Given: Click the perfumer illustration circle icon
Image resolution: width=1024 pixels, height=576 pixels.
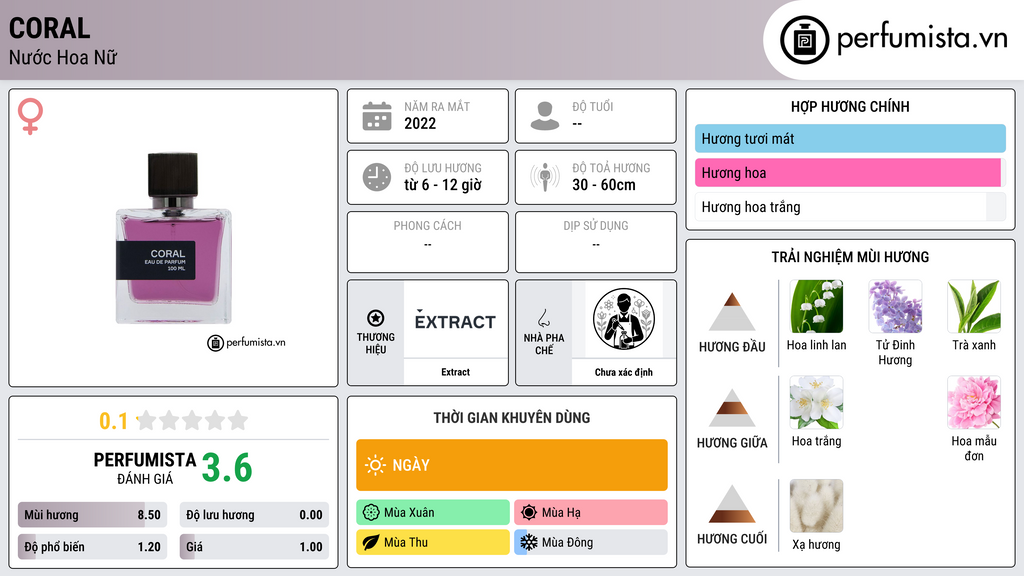Looking at the screenshot, I should [x=624, y=319].
